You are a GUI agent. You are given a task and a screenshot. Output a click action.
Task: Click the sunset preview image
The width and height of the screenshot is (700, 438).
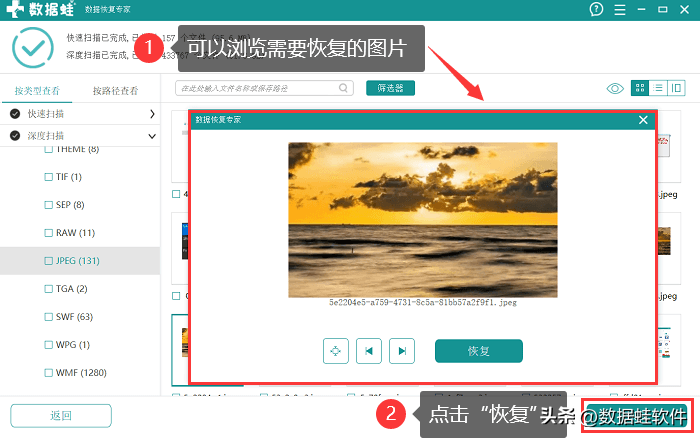coord(423,220)
